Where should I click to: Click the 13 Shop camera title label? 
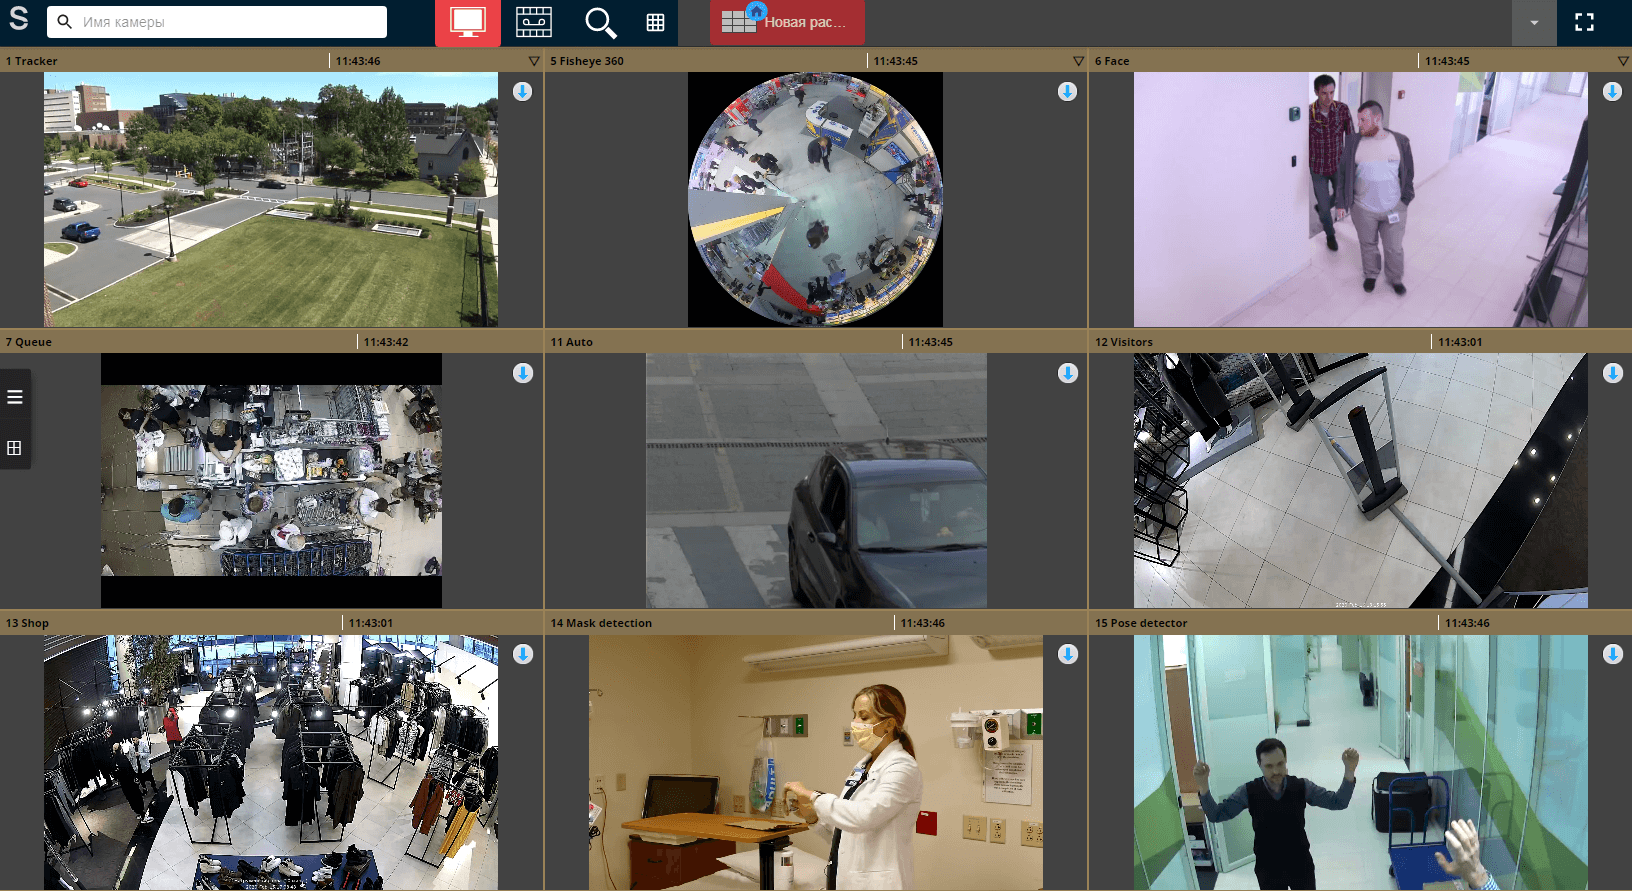click(x=27, y=623)
